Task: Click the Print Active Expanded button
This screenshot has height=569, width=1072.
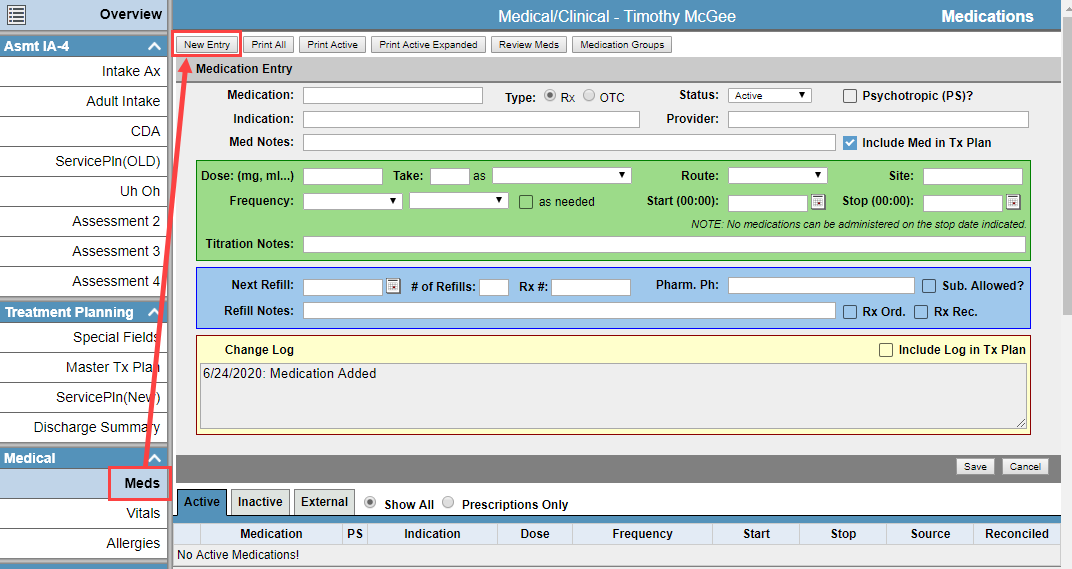Action: coord(428,44)
